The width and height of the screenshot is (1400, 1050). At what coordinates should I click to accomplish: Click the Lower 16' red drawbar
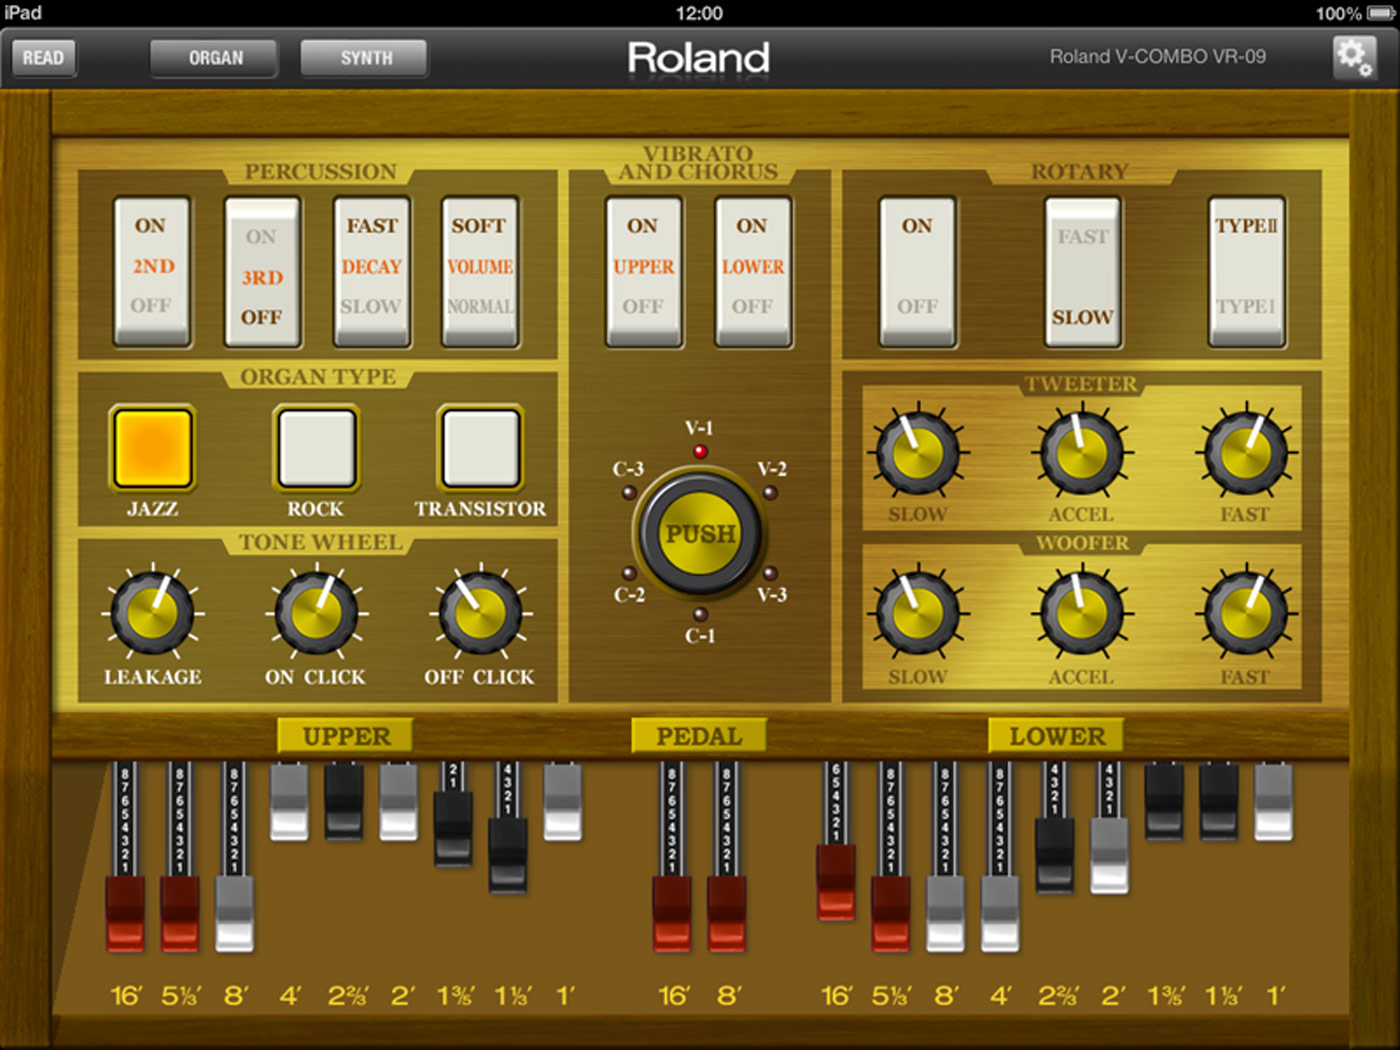coord(836,883)
